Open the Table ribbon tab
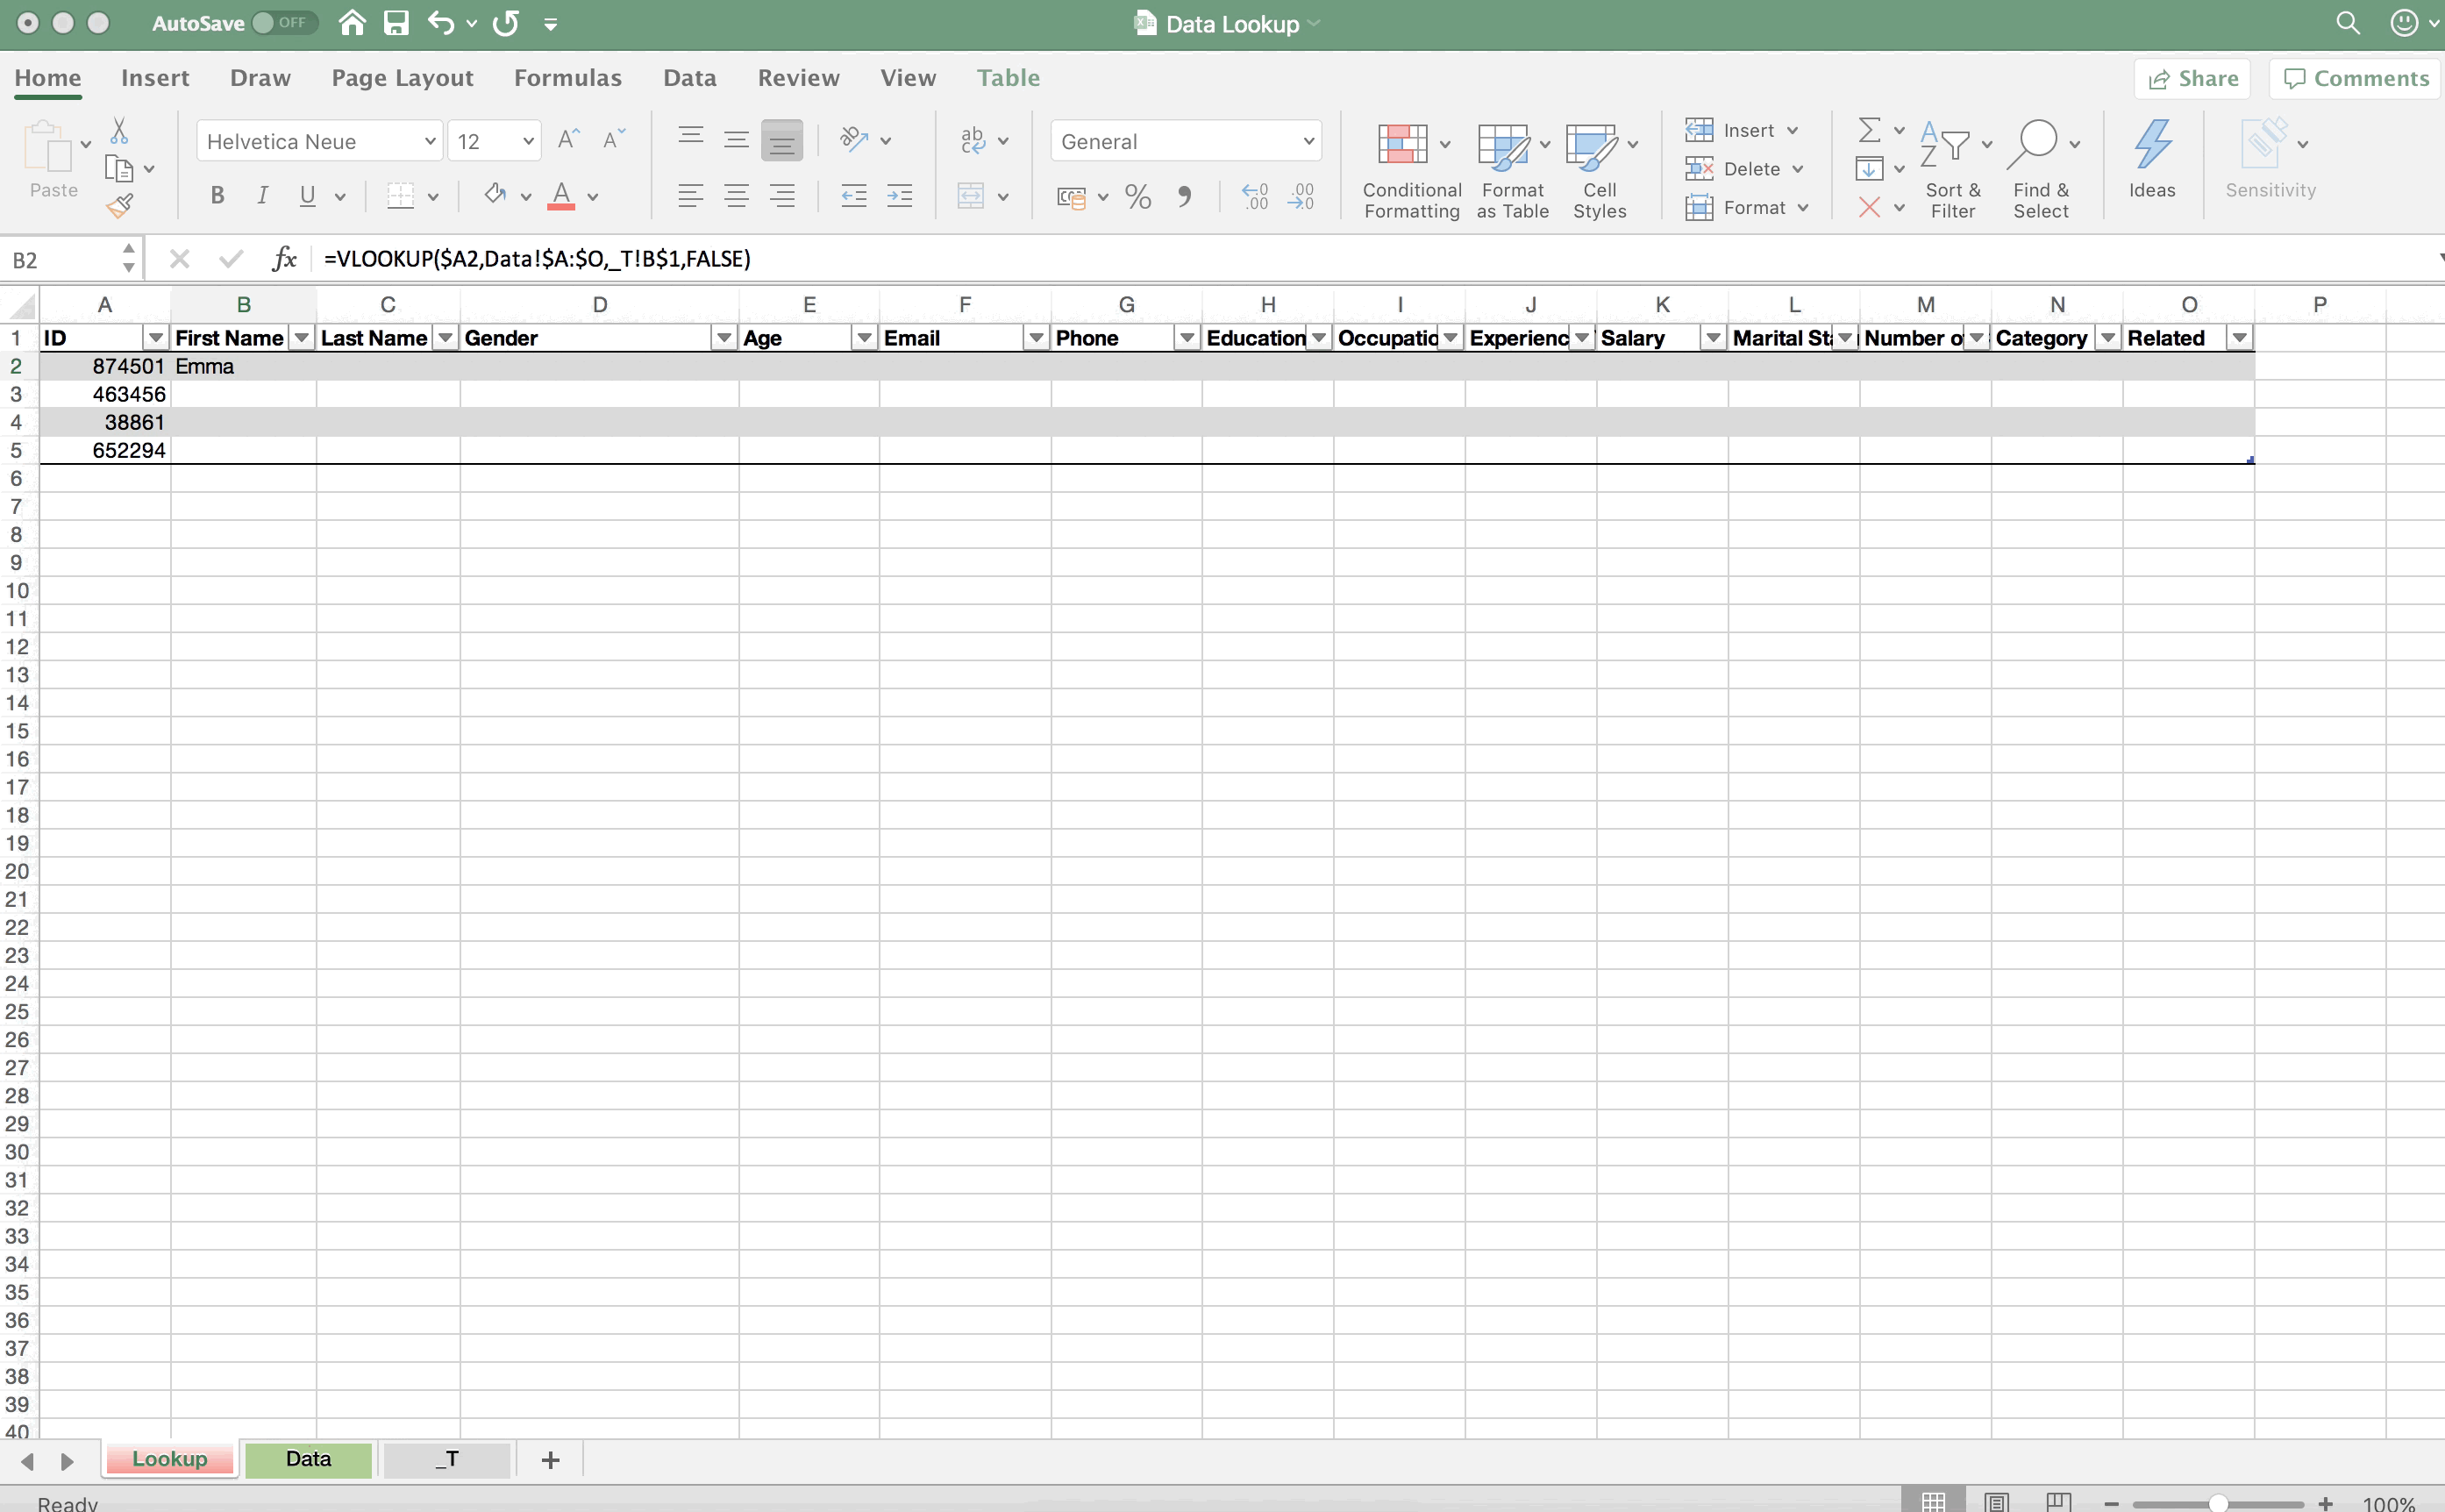 click(x=1008, y=78)
